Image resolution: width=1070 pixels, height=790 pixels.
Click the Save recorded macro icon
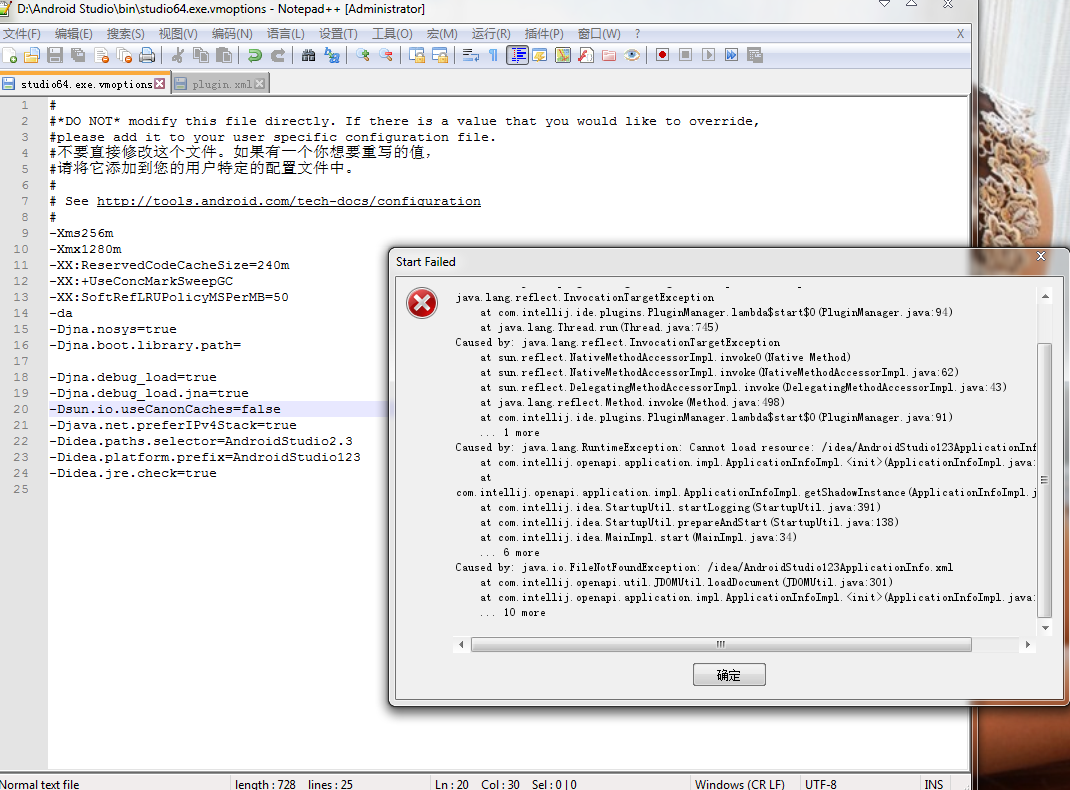pyautogui.click(x=755, y=55)
